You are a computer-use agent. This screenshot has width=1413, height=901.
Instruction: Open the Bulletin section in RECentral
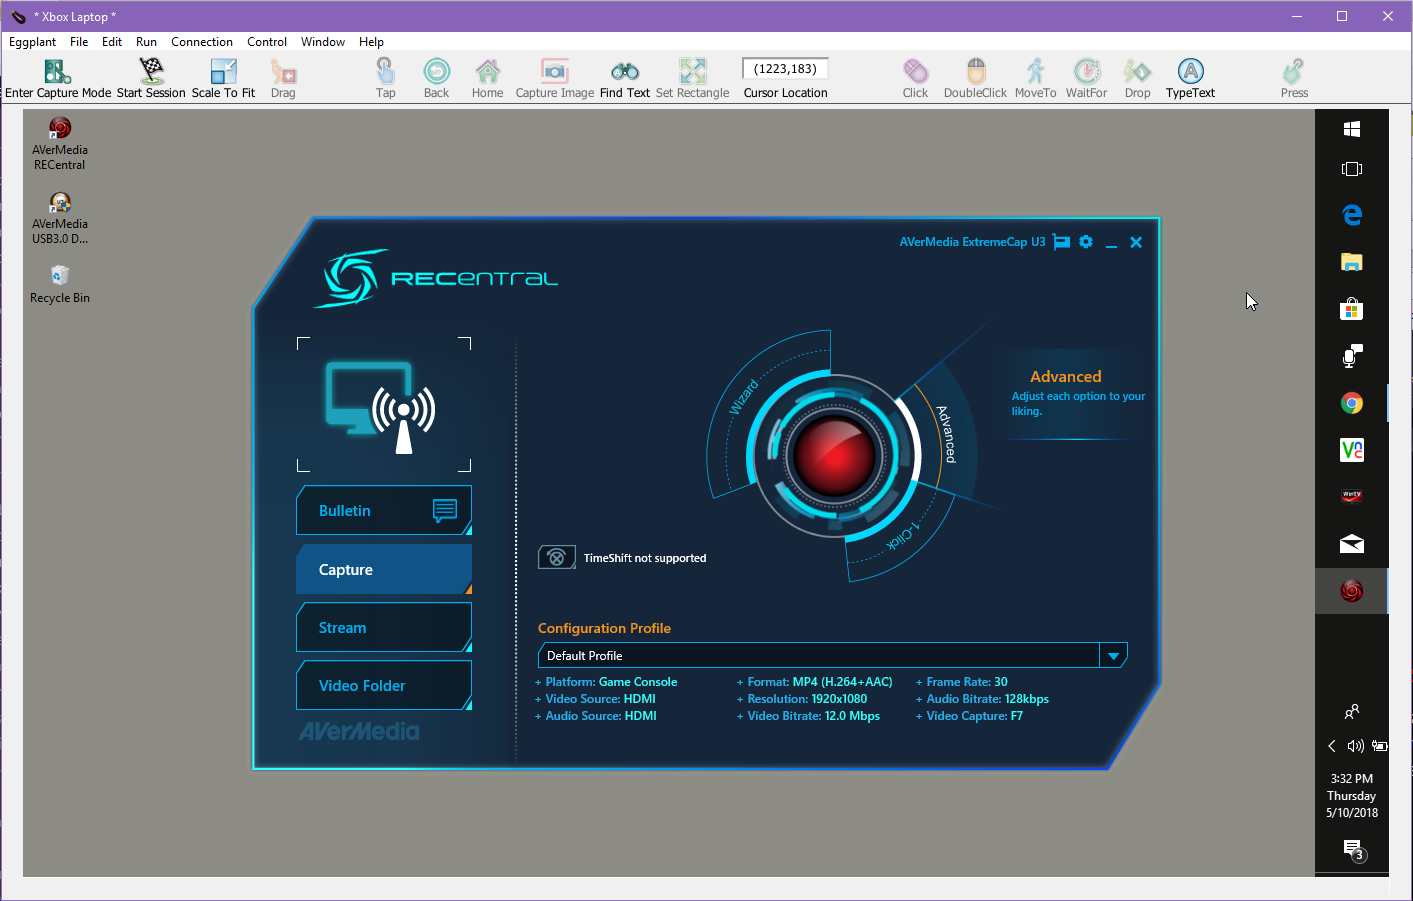384,511
